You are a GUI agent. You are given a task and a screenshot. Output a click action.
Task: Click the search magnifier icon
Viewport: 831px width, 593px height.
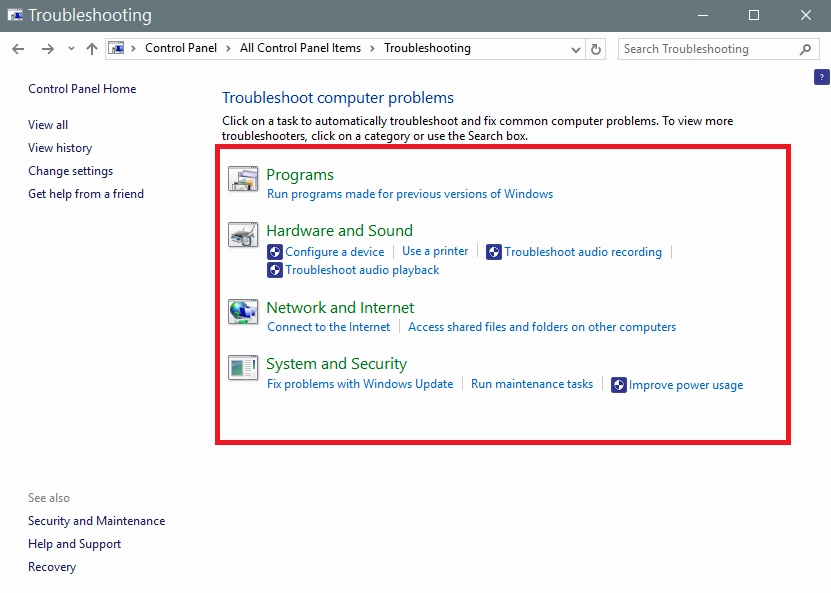[x=805, y=49]
